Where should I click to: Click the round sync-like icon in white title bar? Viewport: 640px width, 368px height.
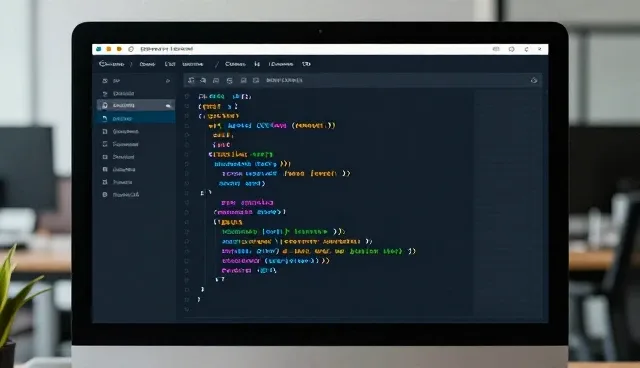(x=511, y=49)
